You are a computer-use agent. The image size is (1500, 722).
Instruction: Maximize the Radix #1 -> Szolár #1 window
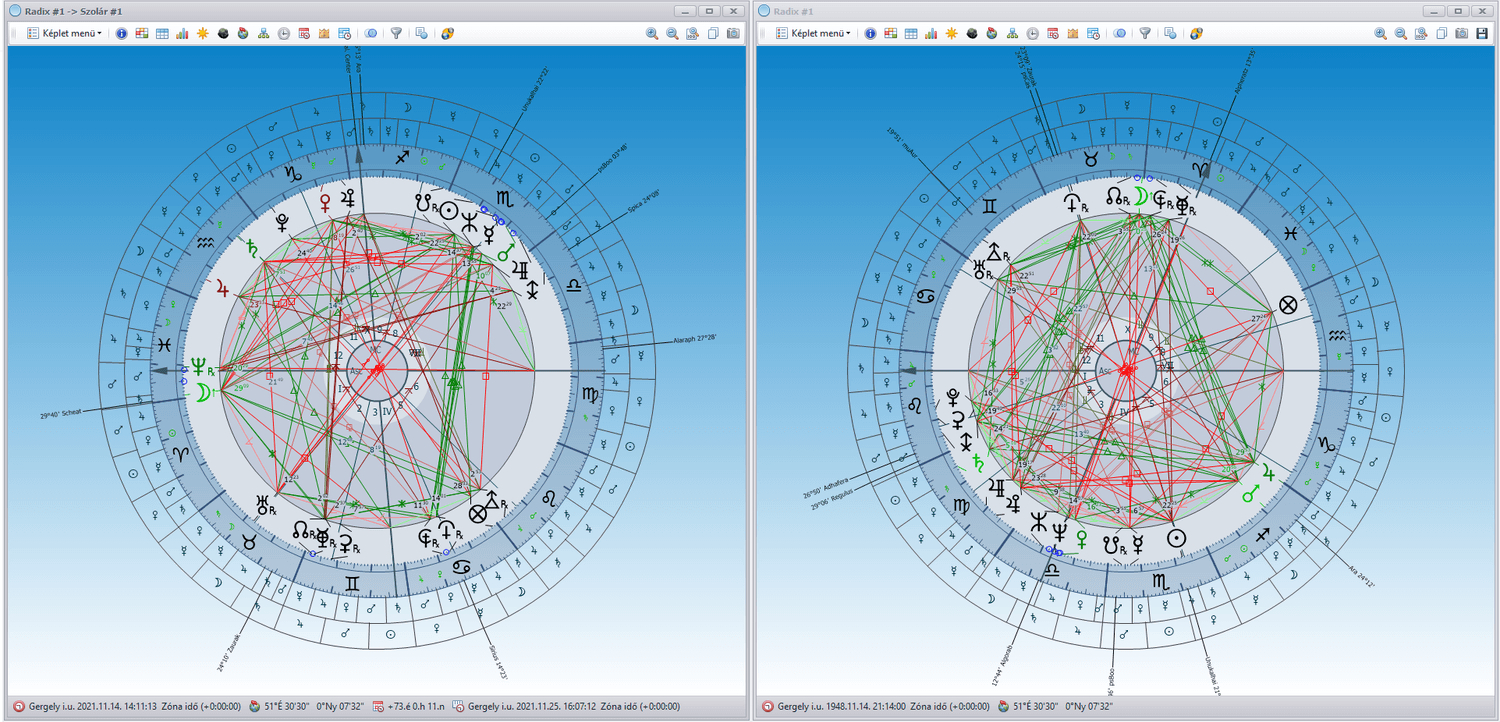pos(709,10)
